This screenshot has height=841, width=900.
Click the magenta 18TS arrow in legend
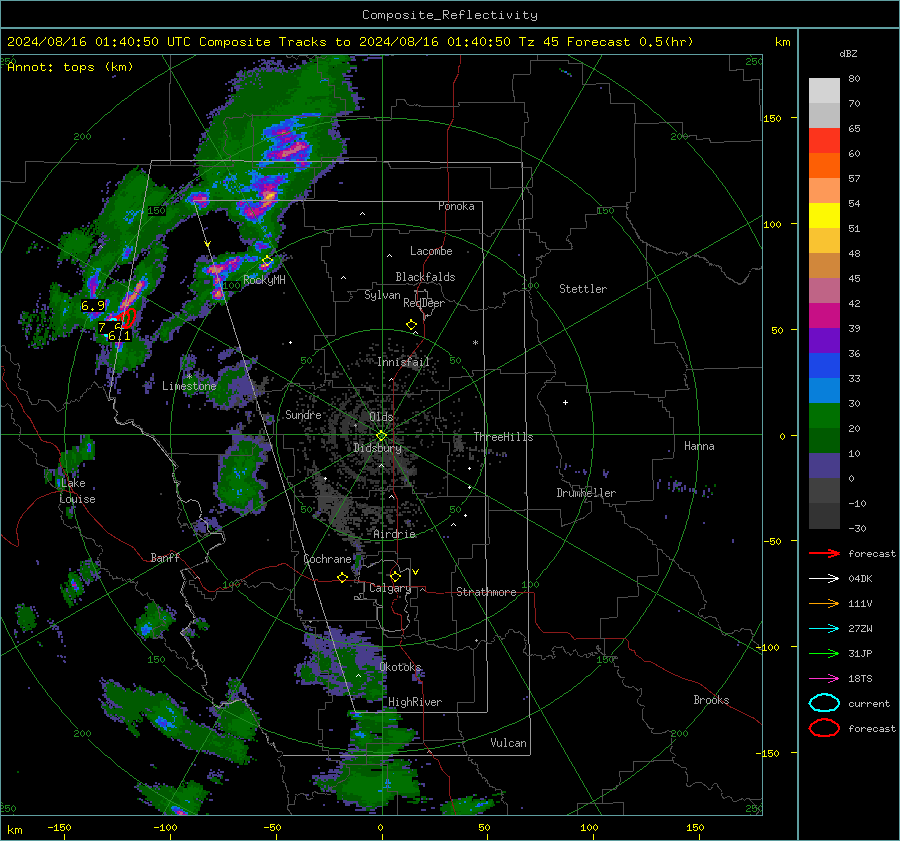tap(824, 679)
